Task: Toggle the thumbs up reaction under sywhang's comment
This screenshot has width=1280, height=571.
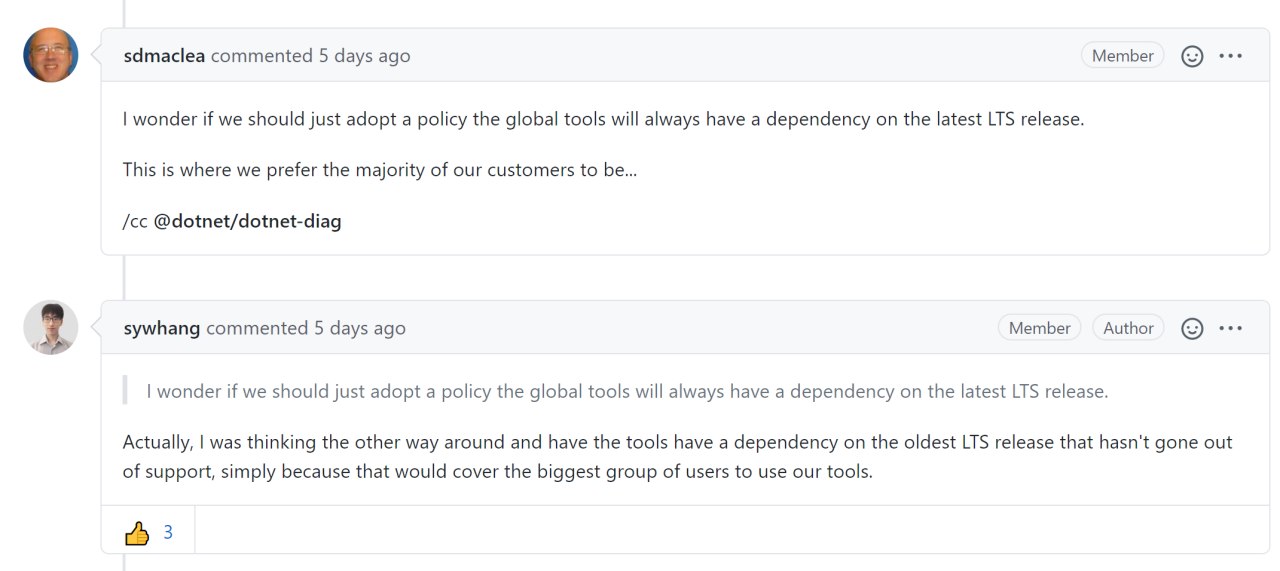Action: tap(148, 533)
